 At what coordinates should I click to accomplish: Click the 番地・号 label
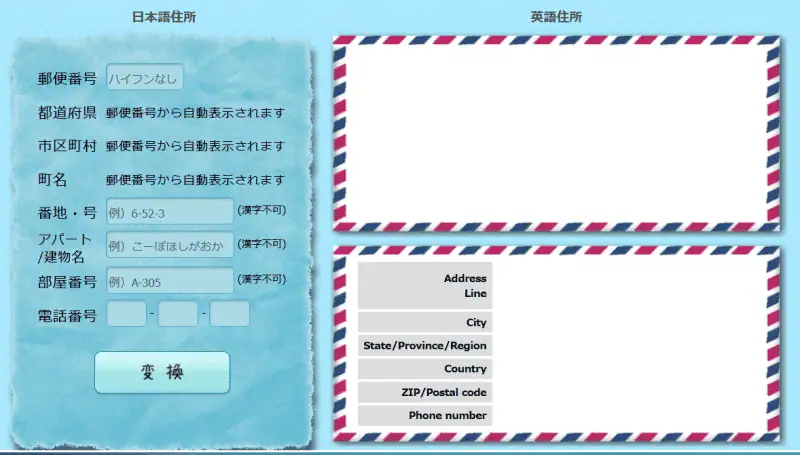click(67, 213)
